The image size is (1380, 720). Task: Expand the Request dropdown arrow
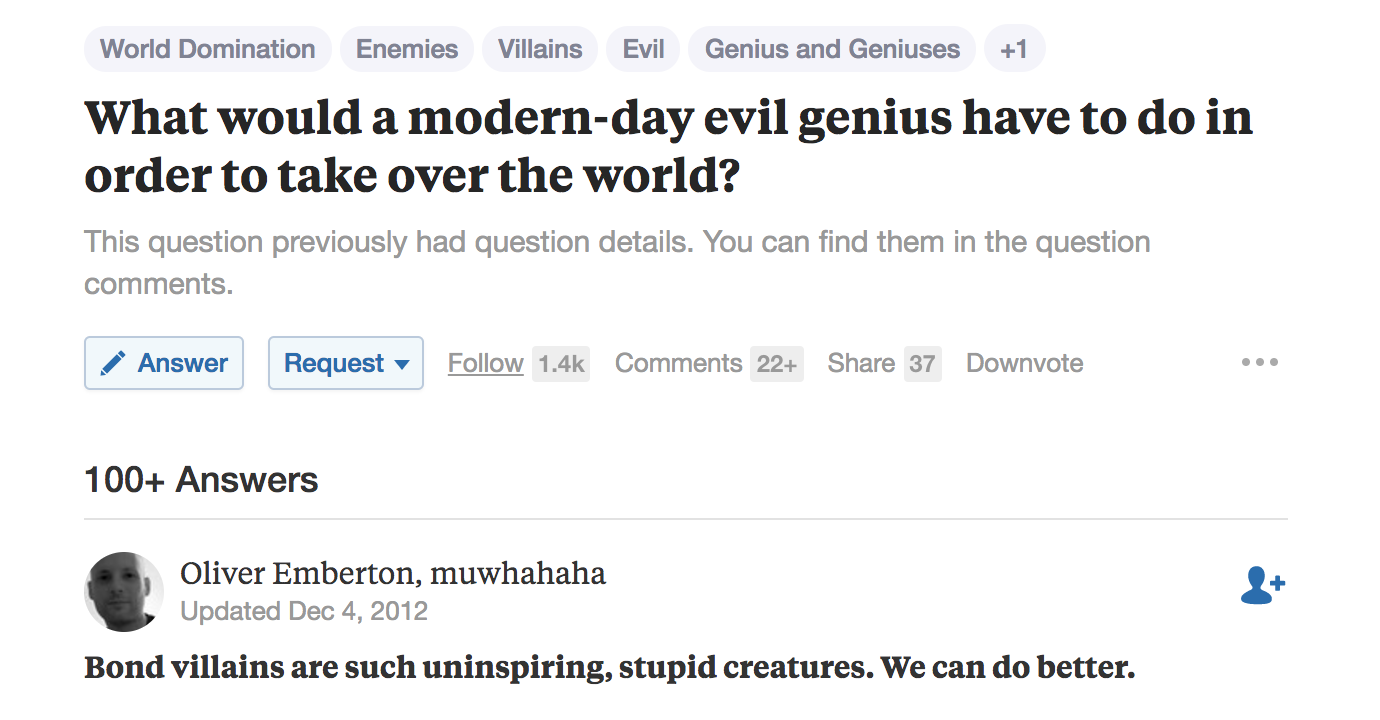(x=402, y=365)
